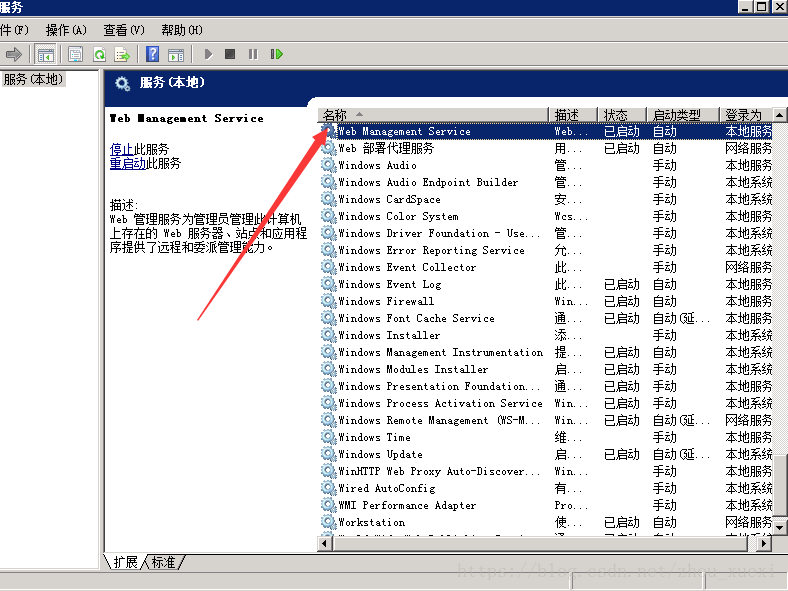Viewport: 788px width, 591px height.
Task: Select Windows Management Instrumentation row
Action: pos(547,352)
